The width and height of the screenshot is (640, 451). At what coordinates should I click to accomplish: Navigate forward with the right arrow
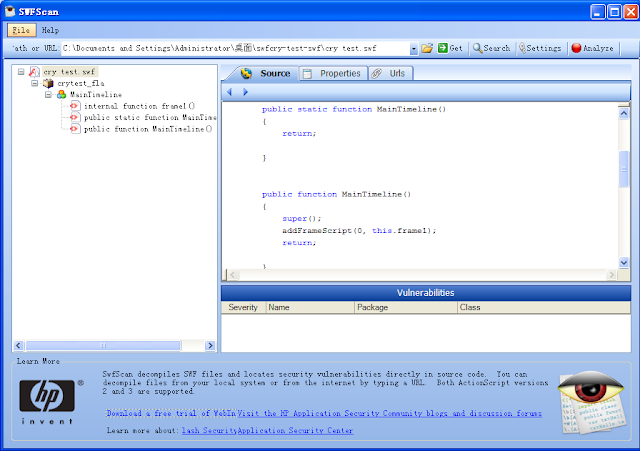[x=245, y=92]
